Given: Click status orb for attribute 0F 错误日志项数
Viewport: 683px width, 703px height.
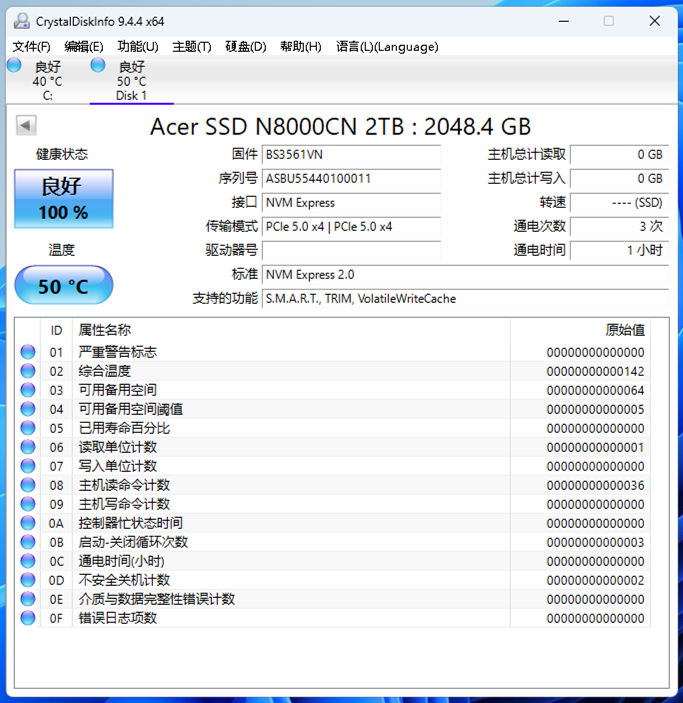Looking at the screenshot, I should 28,618.
